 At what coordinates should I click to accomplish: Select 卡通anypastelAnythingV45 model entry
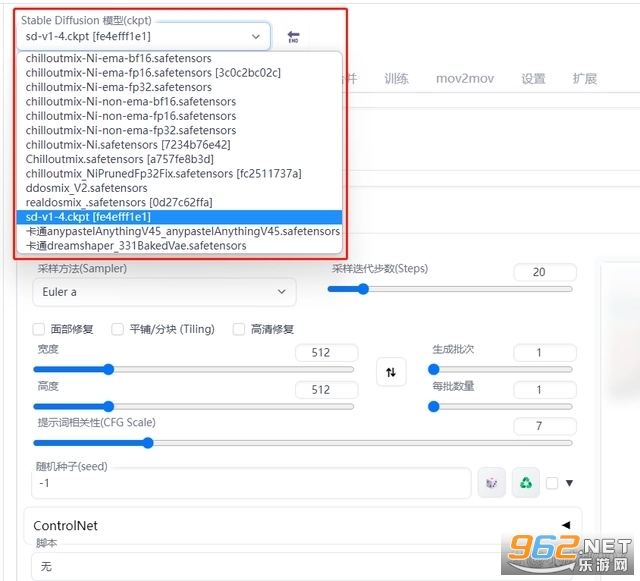[179, 231]
